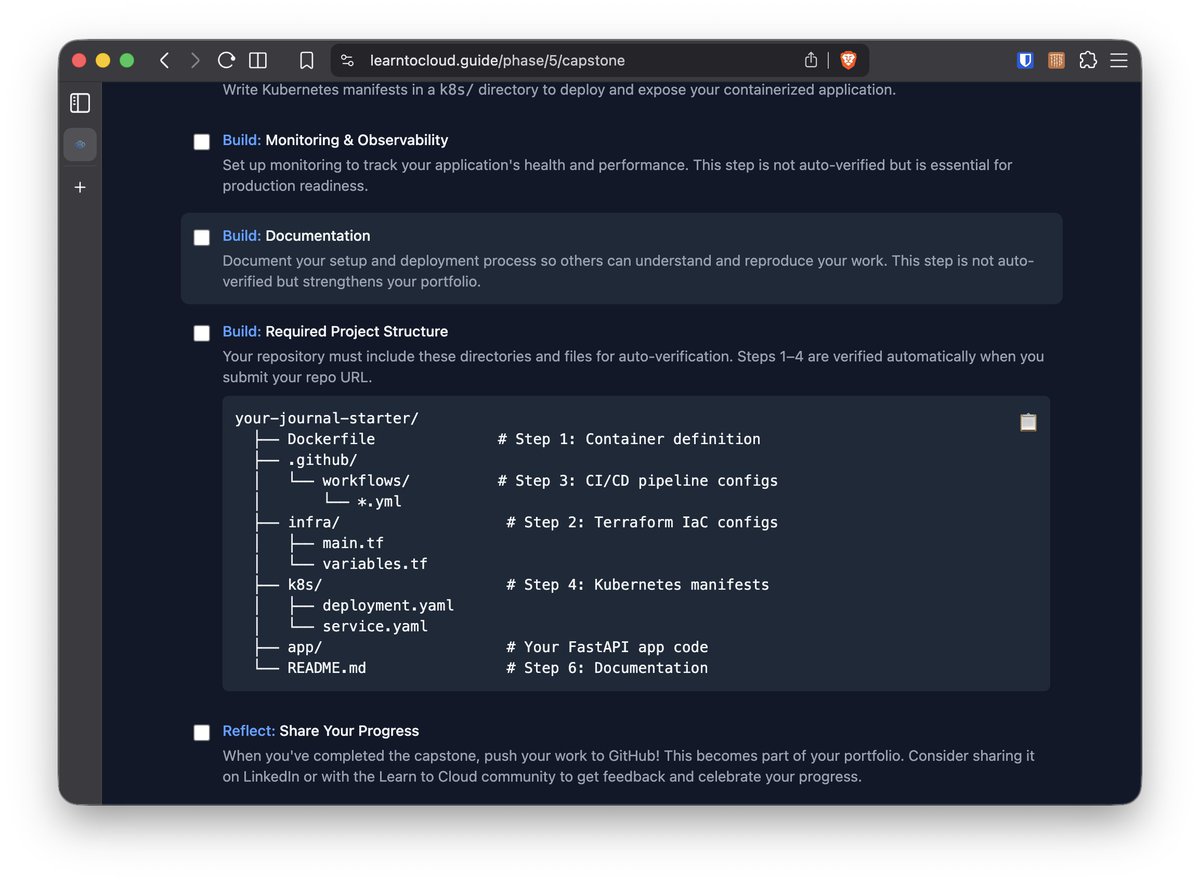1200x882 pixels.
Task: Check the Share Your Progress step
Action: click(x=202, y=732)
